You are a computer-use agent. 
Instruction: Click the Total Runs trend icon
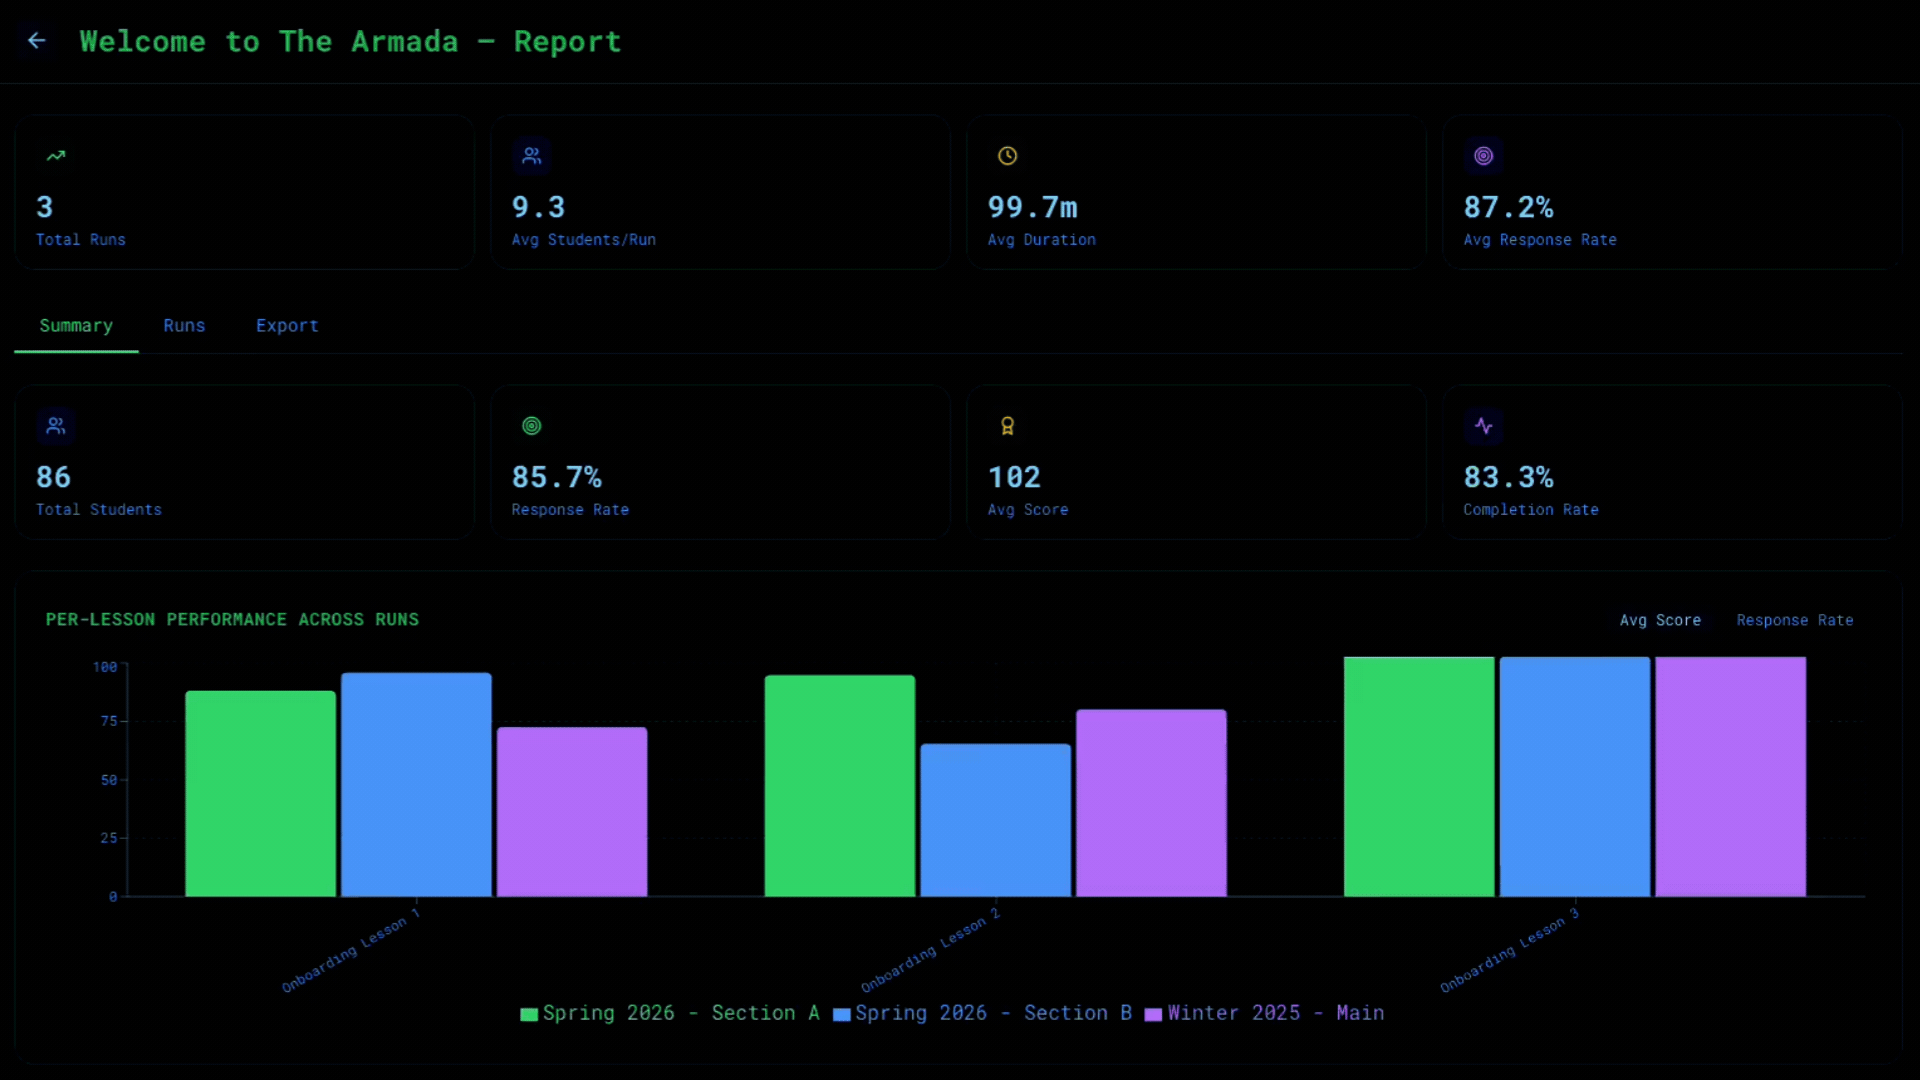(x=56, y=156)
